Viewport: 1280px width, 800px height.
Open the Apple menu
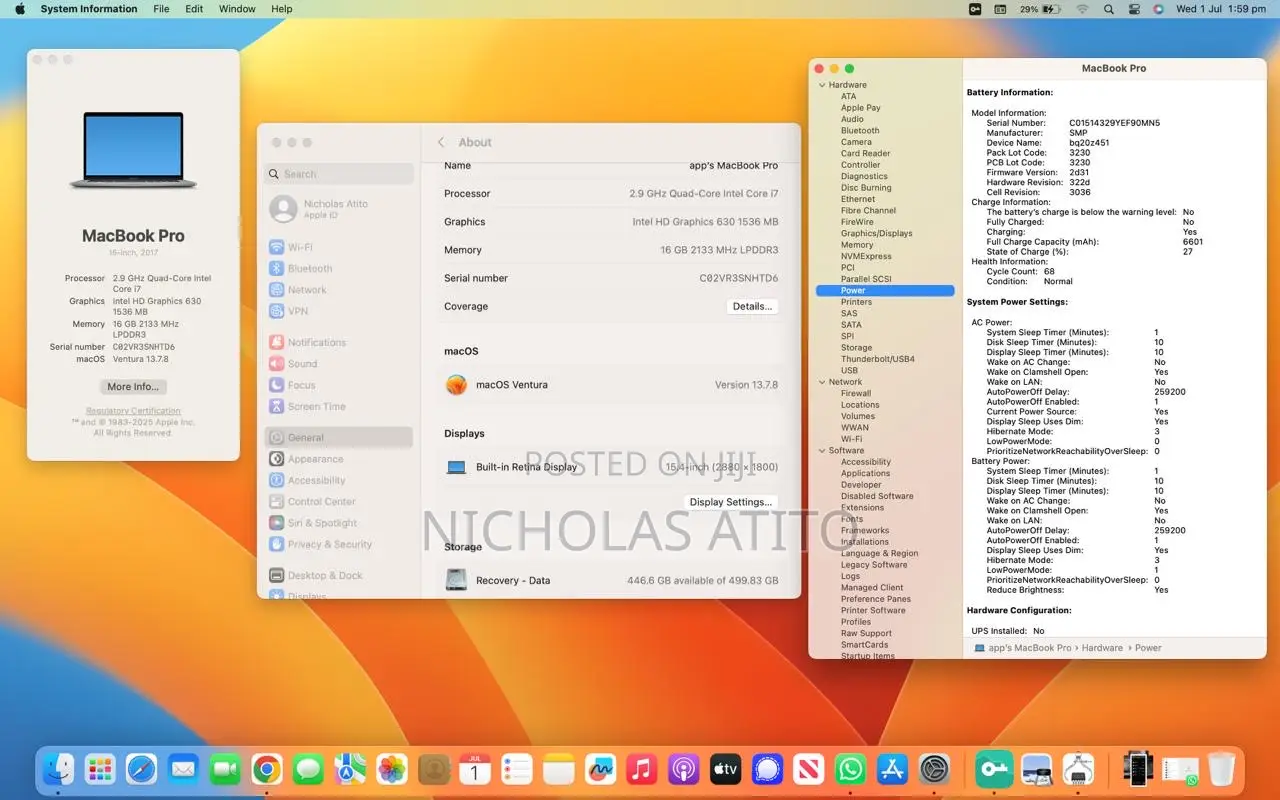pos(19,9)
